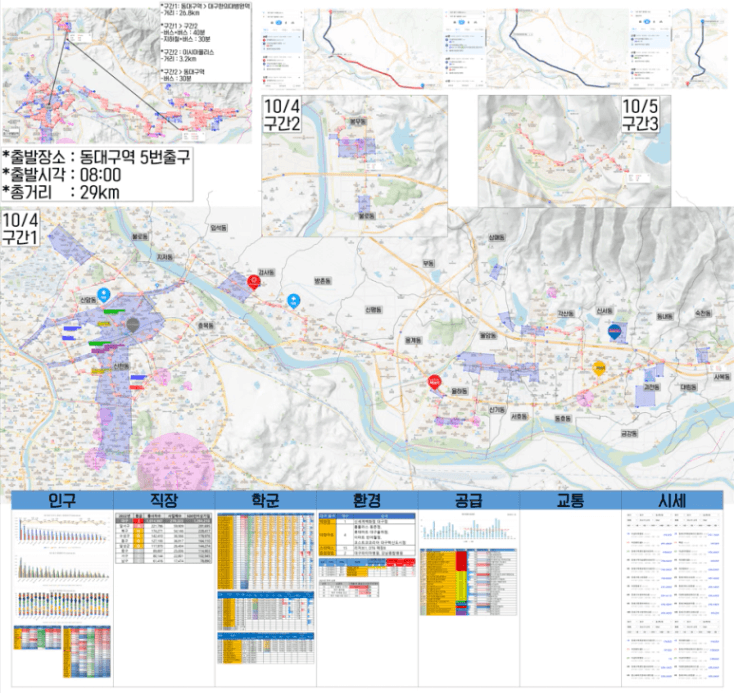Screen dimensions: 734x693
Task: Open the 직장 section header
Action: point(164,500)
